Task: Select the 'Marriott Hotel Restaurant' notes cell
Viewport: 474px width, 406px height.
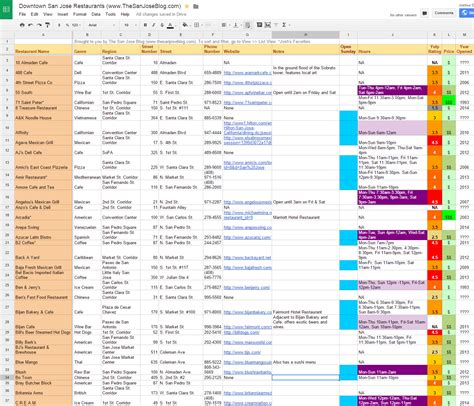Action: click(306, 215)
